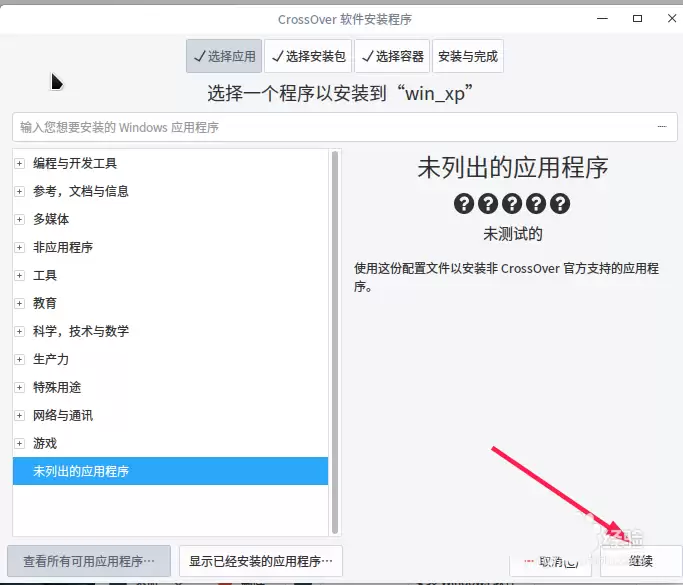Click the 继续 button
This screenshot has height=585, width=683.
(641, 561)
